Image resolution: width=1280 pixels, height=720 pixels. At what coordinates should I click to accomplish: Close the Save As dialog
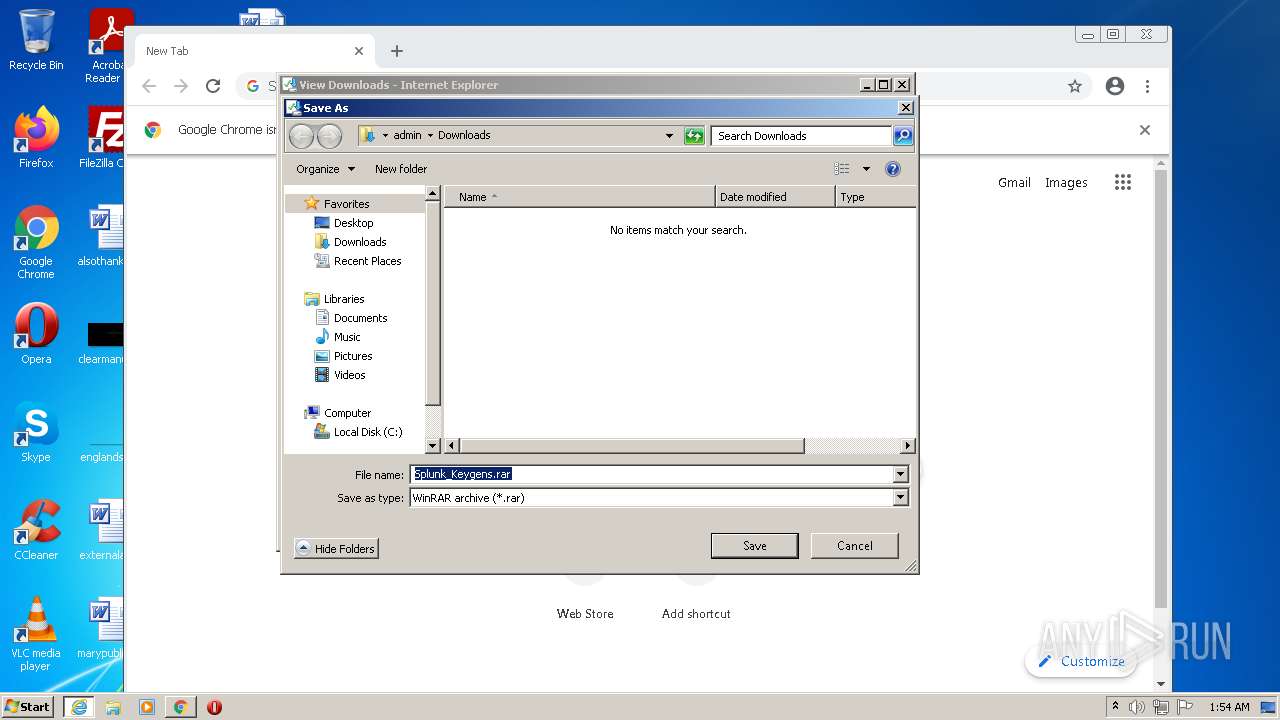905,108
